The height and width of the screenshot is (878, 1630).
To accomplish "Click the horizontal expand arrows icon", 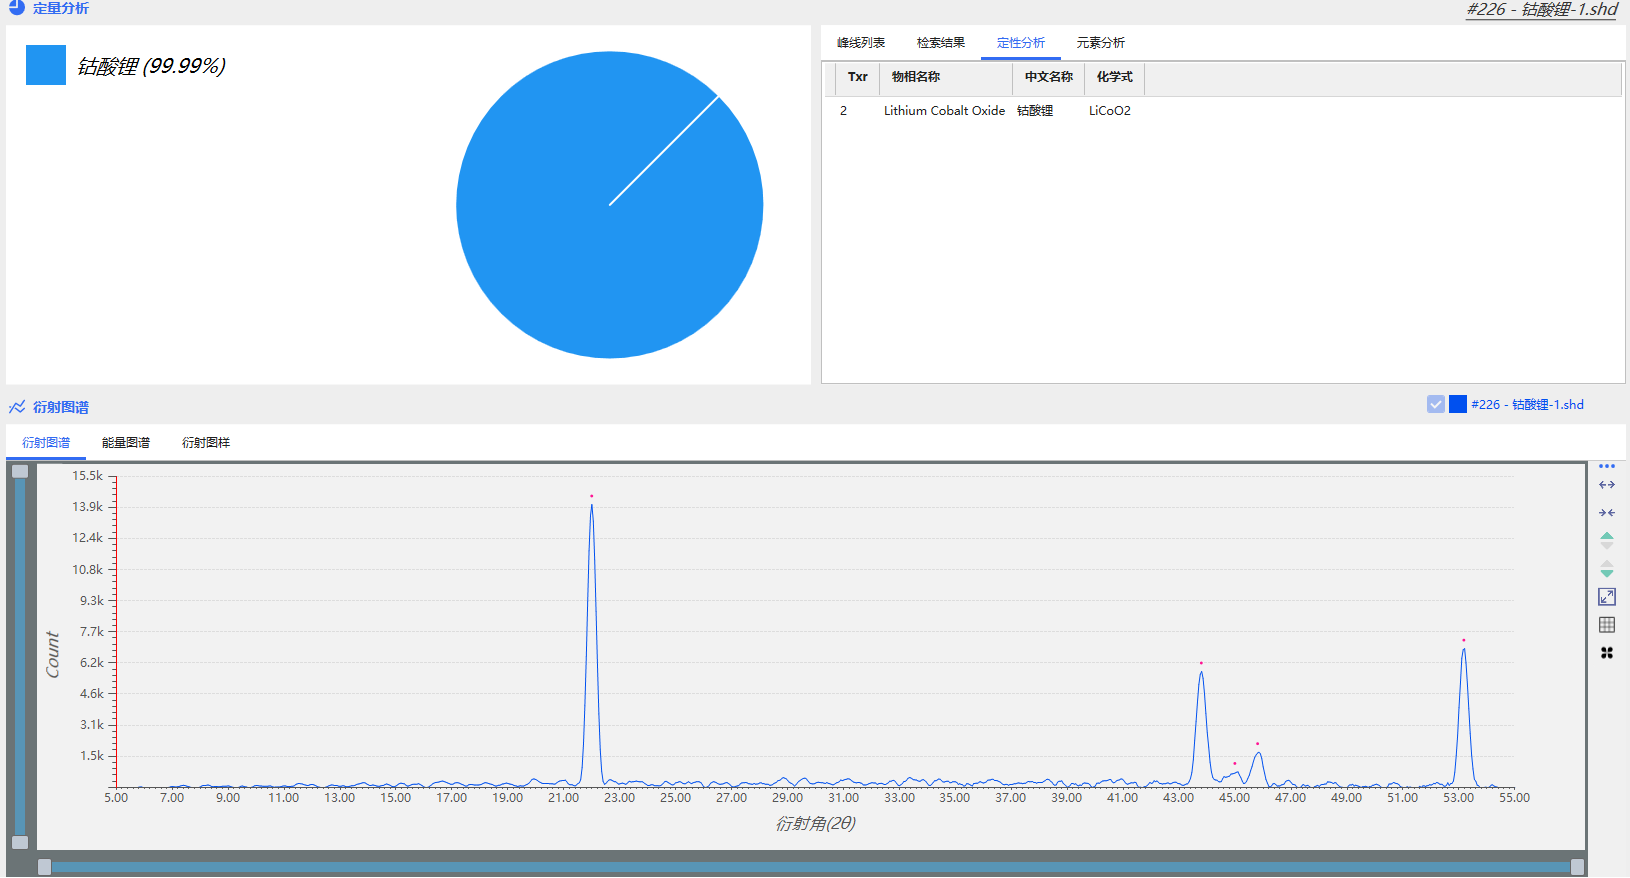I will tap(1607, 485).
